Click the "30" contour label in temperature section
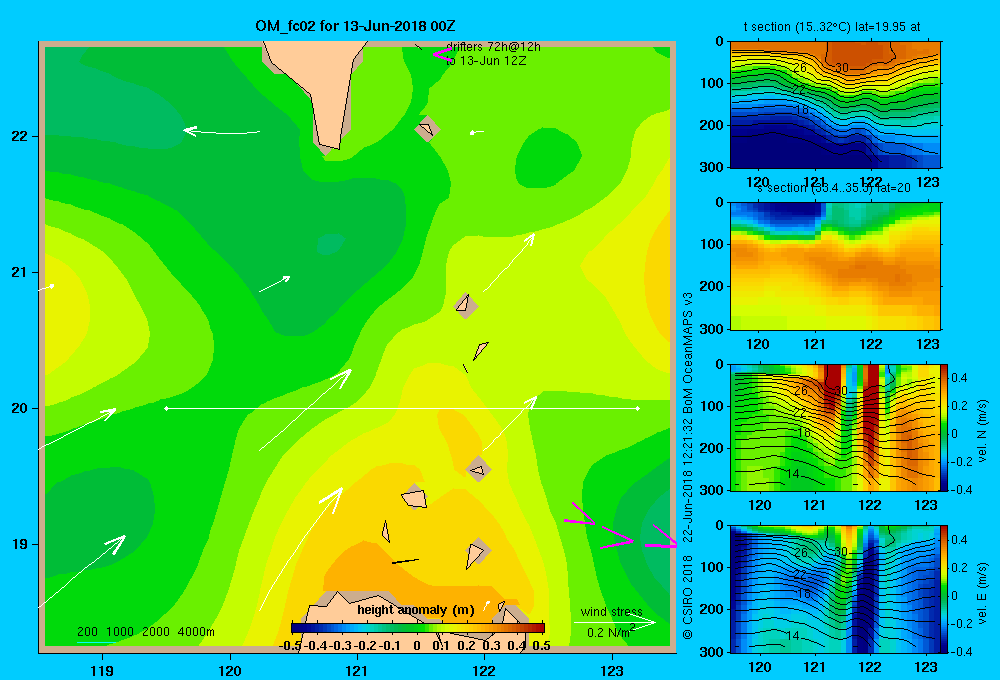The width and height of the screenshot is (1000, 680). pyautogui.click(x=842, y=68)
